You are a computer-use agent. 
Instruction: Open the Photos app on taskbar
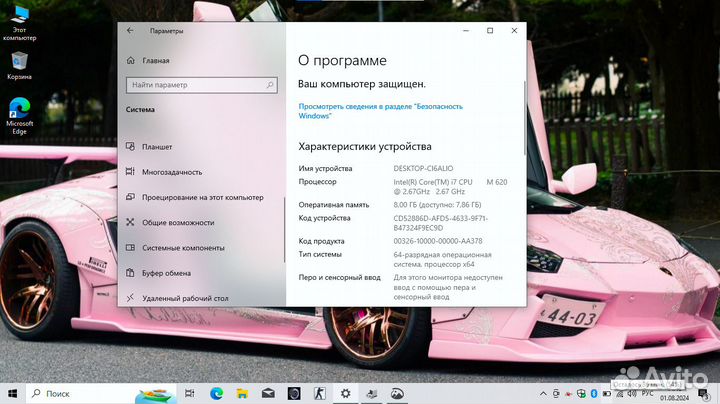click(x=397, y=393)
